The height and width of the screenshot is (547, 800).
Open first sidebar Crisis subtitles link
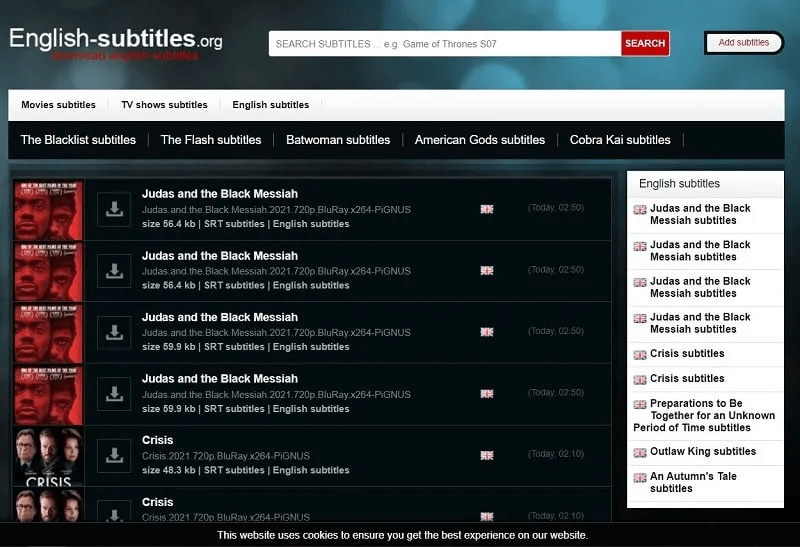click(x=687, y=353)
